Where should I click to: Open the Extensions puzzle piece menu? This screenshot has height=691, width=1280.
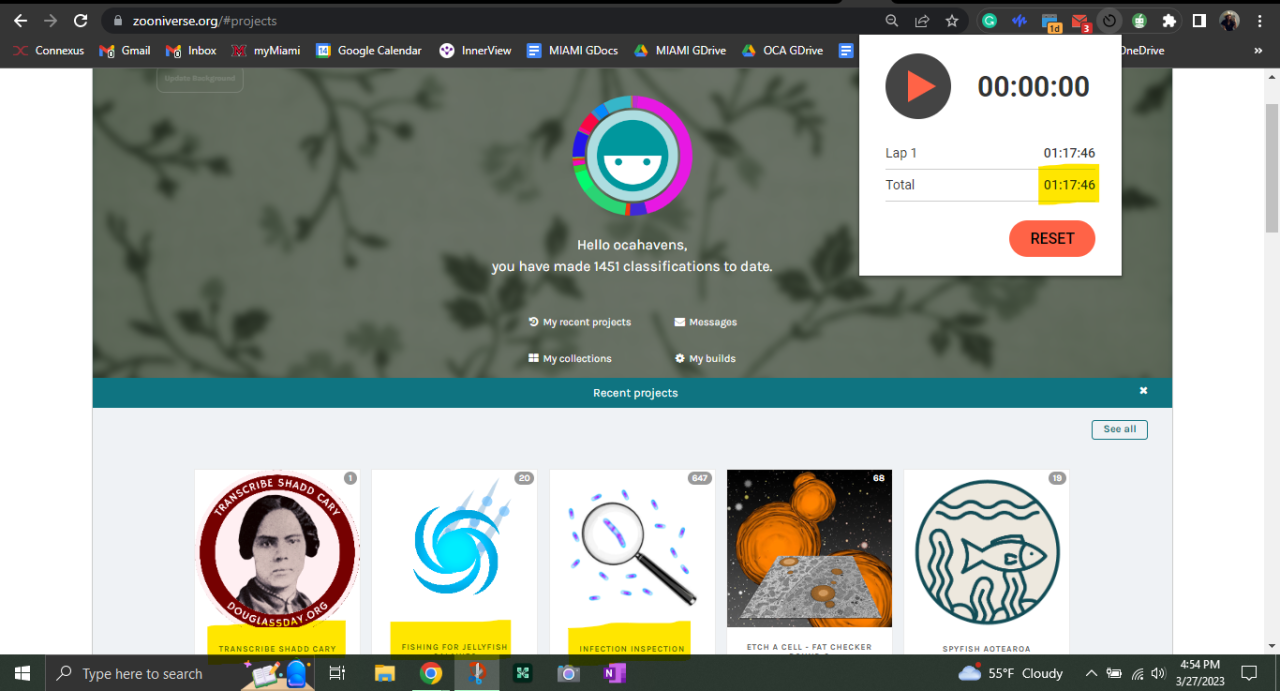[1168, 20]
